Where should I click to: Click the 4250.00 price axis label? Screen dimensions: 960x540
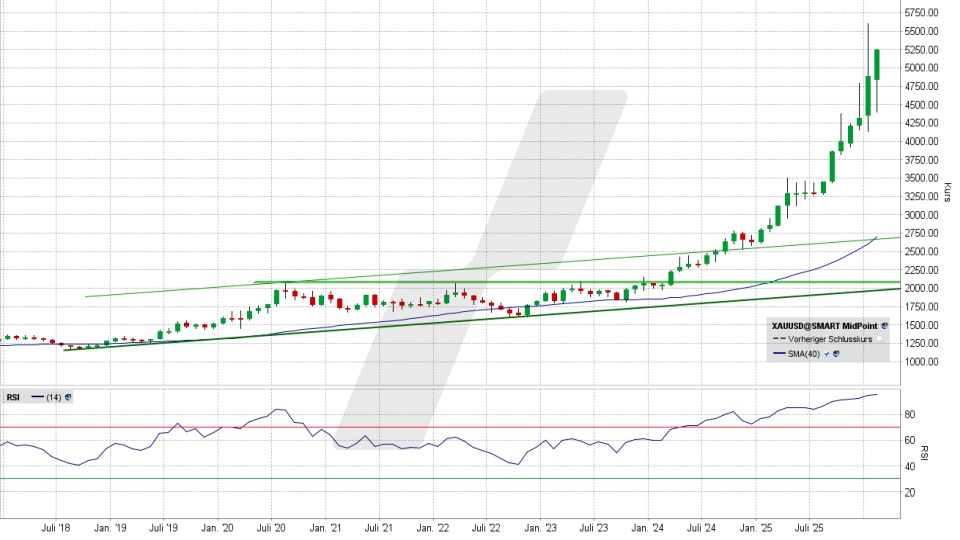pyautogui.click(x=921, y=123)
